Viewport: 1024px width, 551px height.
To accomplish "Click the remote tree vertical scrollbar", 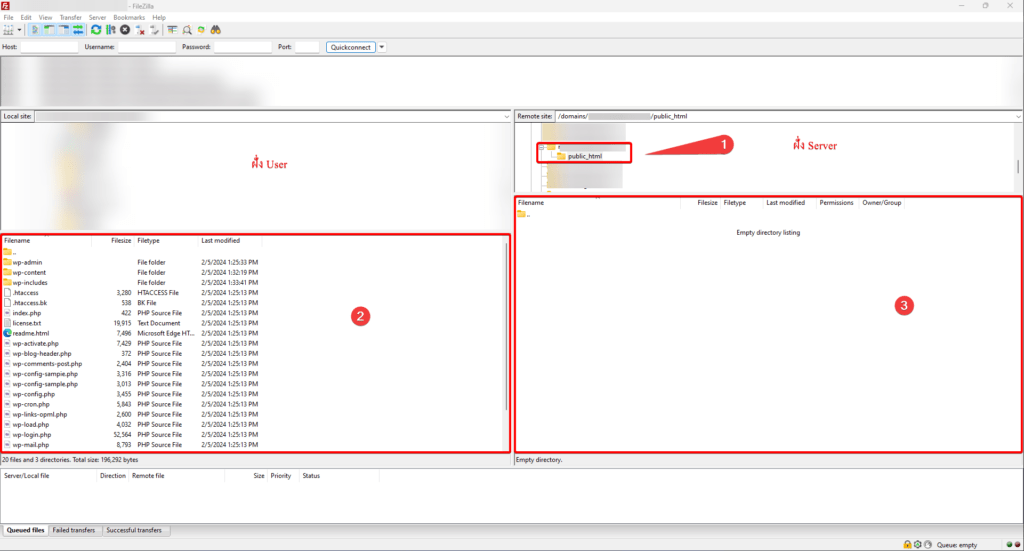I will pos(1018,166).
